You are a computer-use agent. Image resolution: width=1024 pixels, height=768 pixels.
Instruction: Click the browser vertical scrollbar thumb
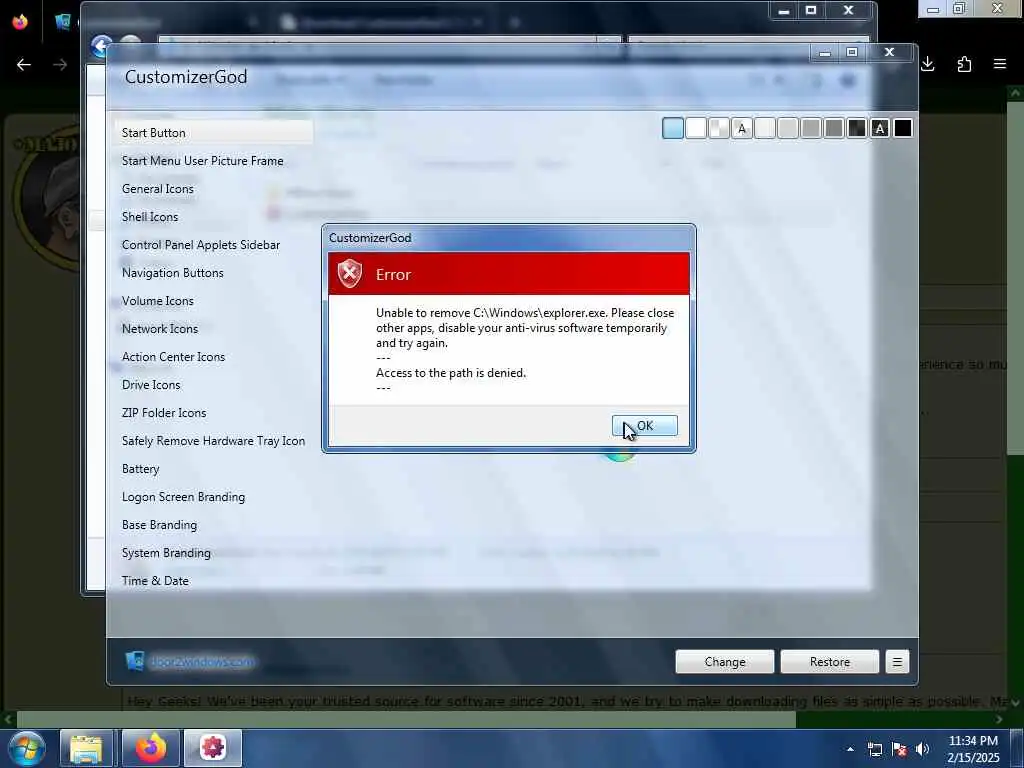click(x=1015, y=278)
